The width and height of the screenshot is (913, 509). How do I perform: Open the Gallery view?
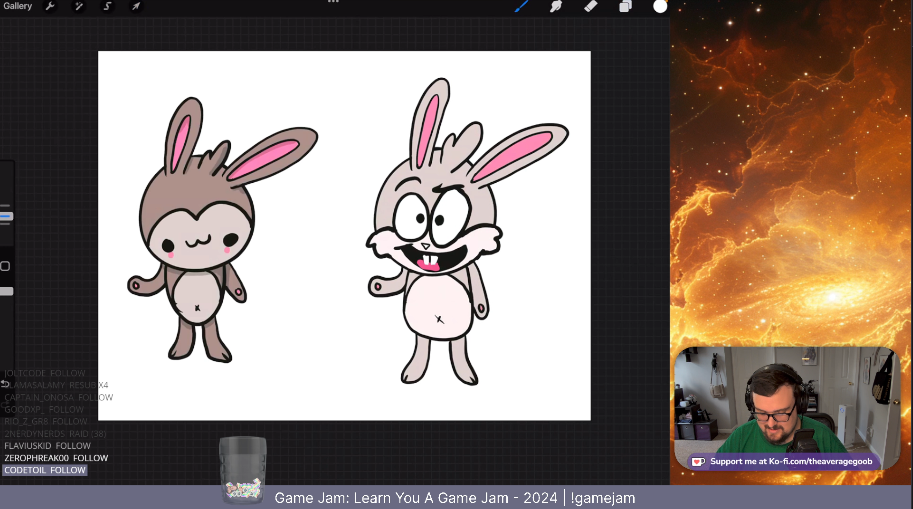point(18,6)
